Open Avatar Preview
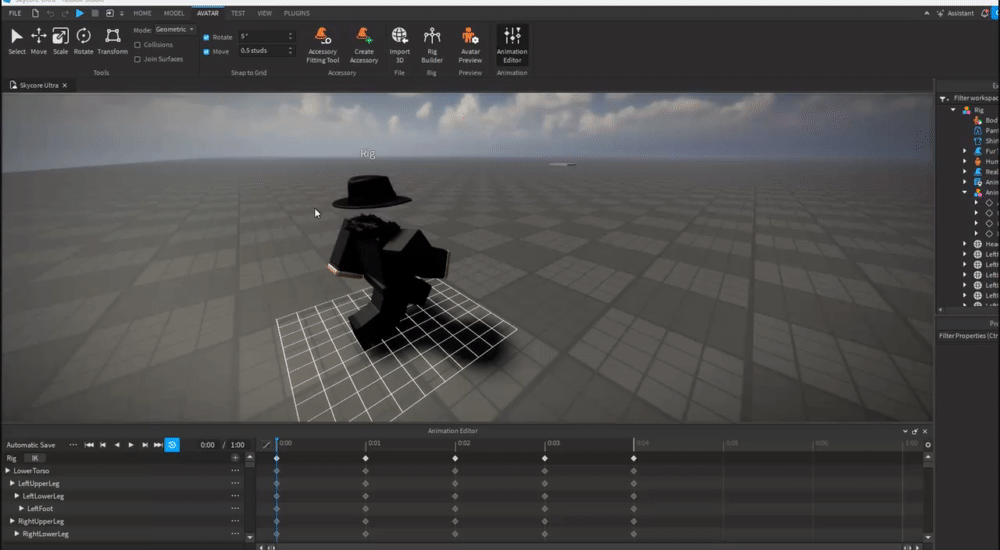 tap(470, 45)
